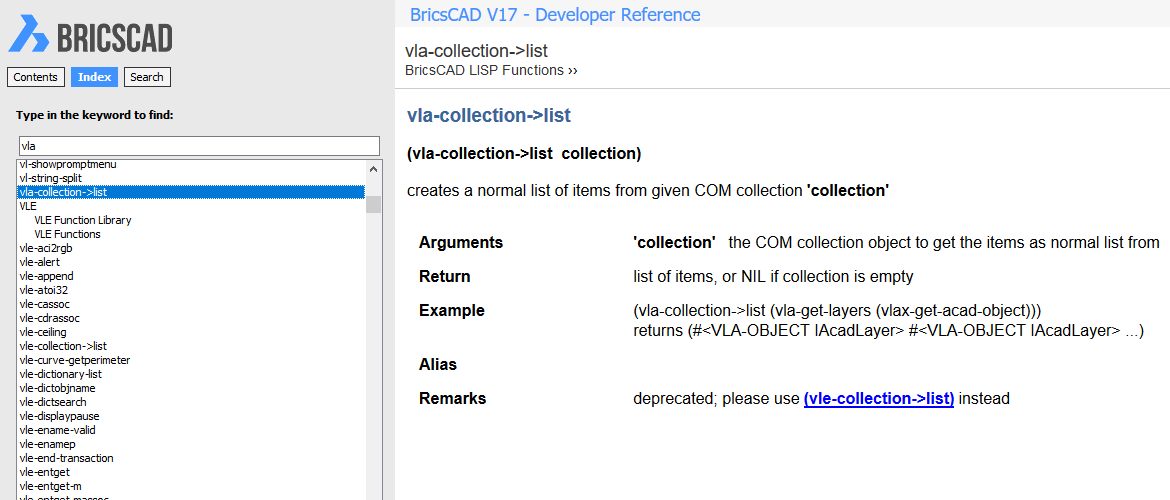Click the keyword search input field
1170x500 pixels.
(198, 146)
